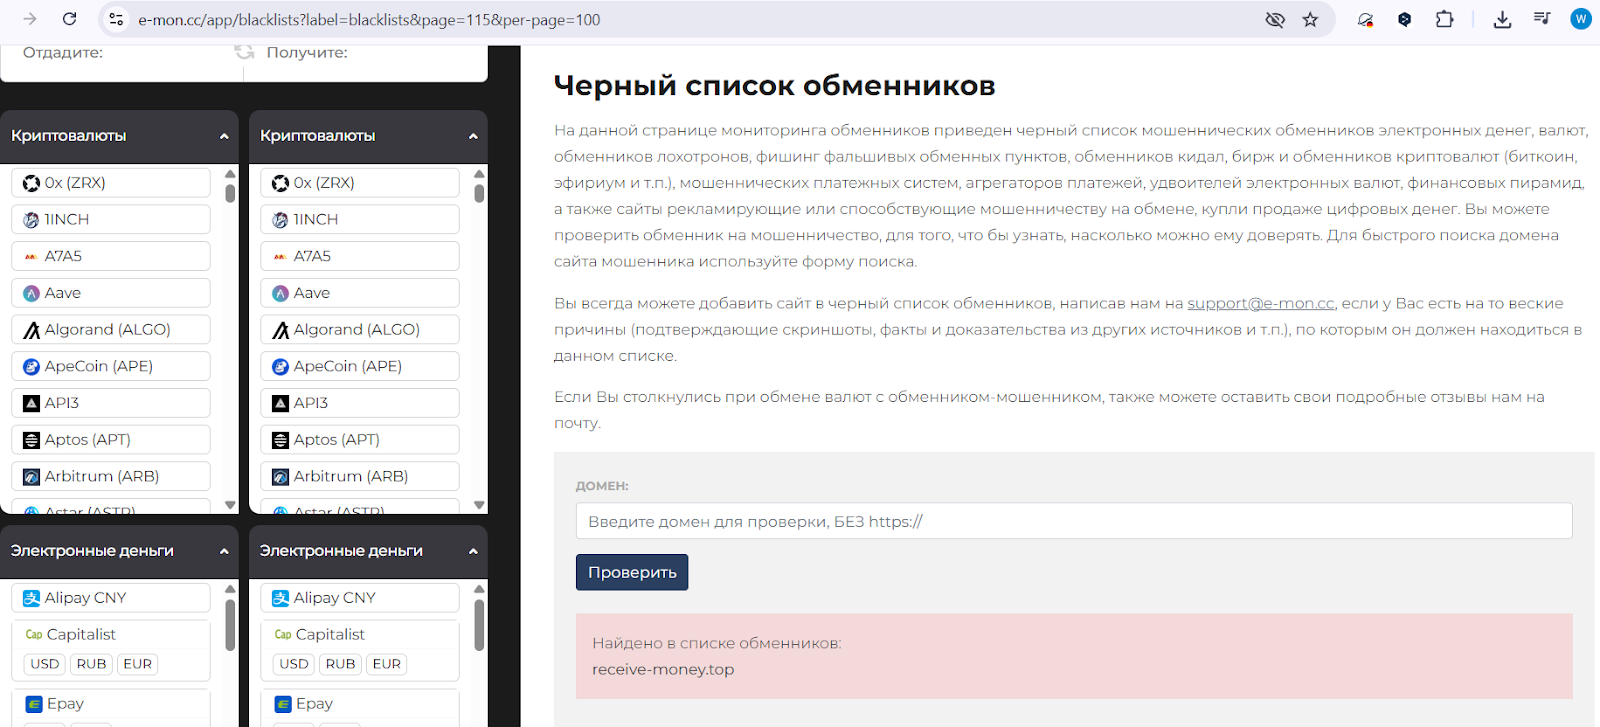This screenshot has height=727, width=1600.
Task: Select Aave in the left currency list
Action: (x=110, y=293)
